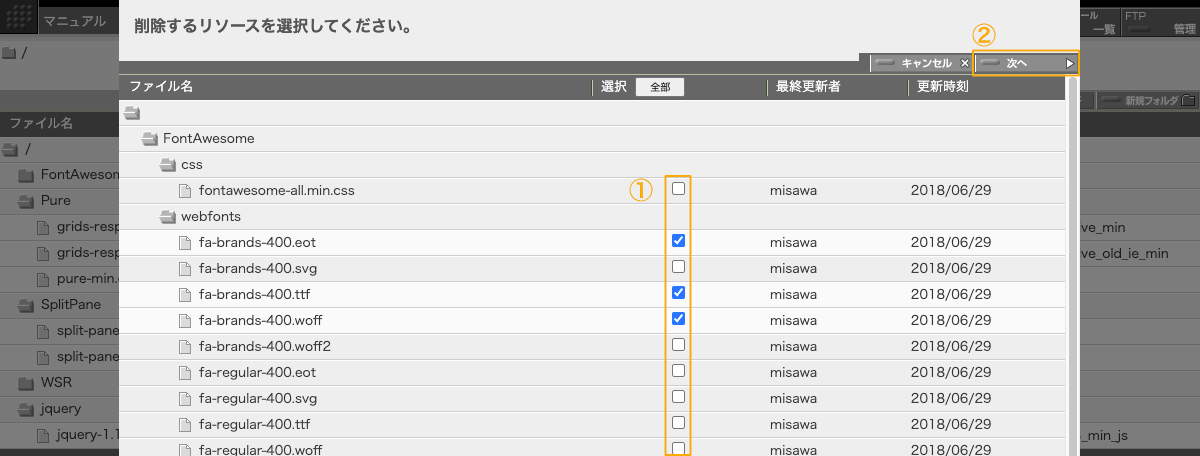Click the fontawesome-all.min.css file icon
This screenshot has width=1200, height=456.
coord(185,190)
